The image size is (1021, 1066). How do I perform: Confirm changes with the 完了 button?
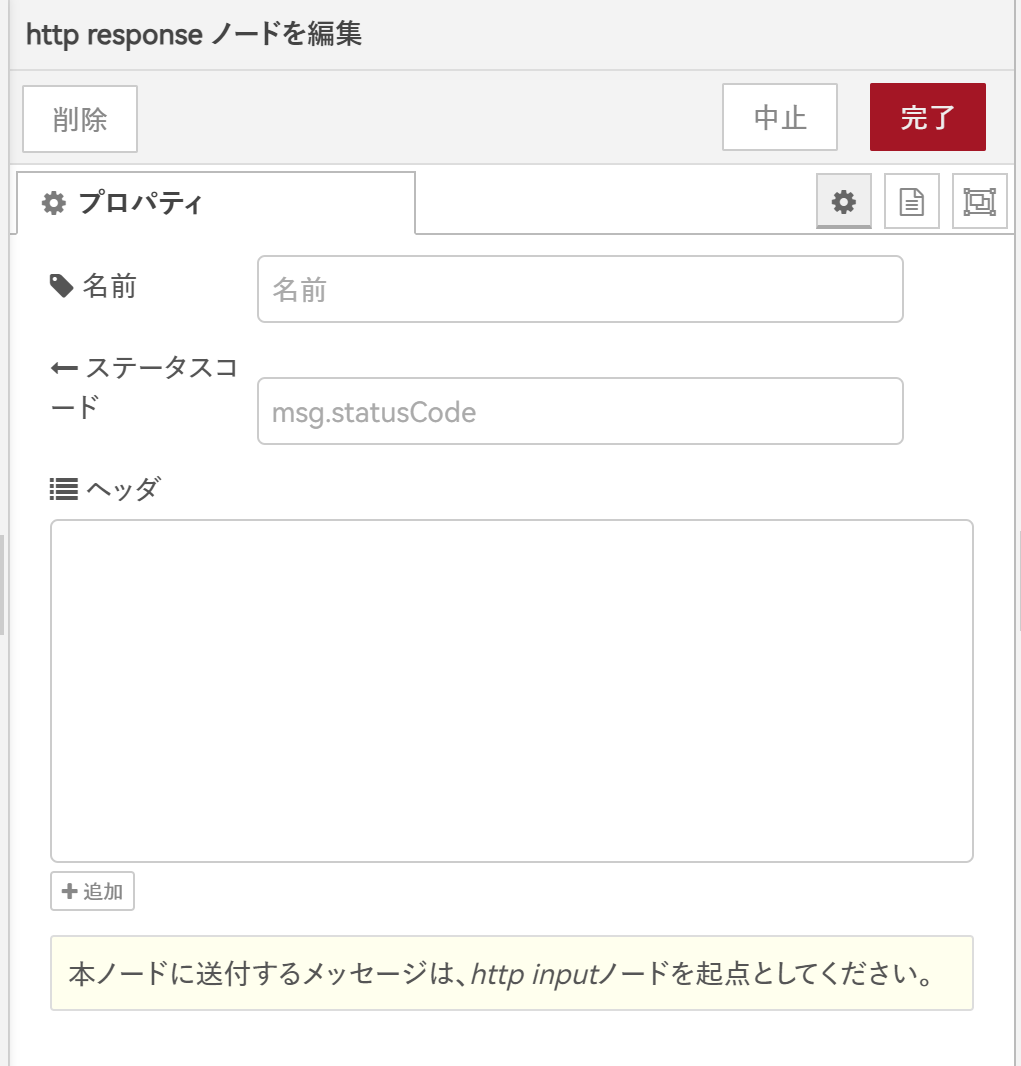pos(927,117)
